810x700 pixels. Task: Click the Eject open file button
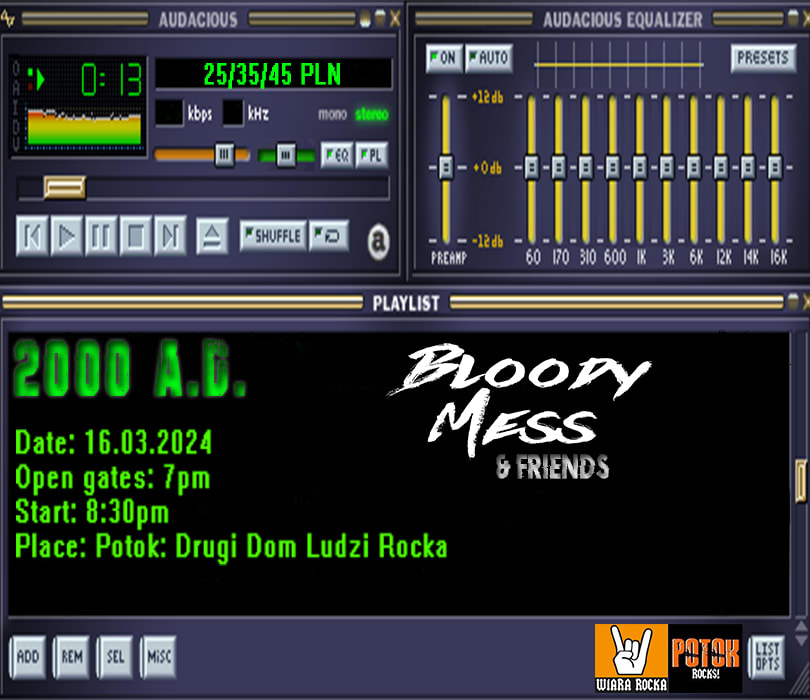212,236
